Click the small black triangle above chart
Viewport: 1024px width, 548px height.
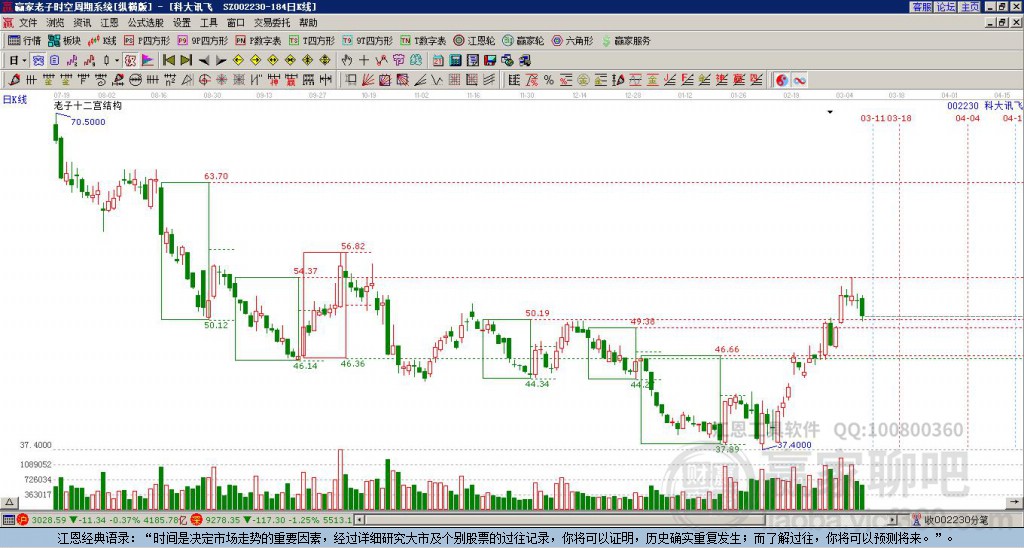pos(830,112)
